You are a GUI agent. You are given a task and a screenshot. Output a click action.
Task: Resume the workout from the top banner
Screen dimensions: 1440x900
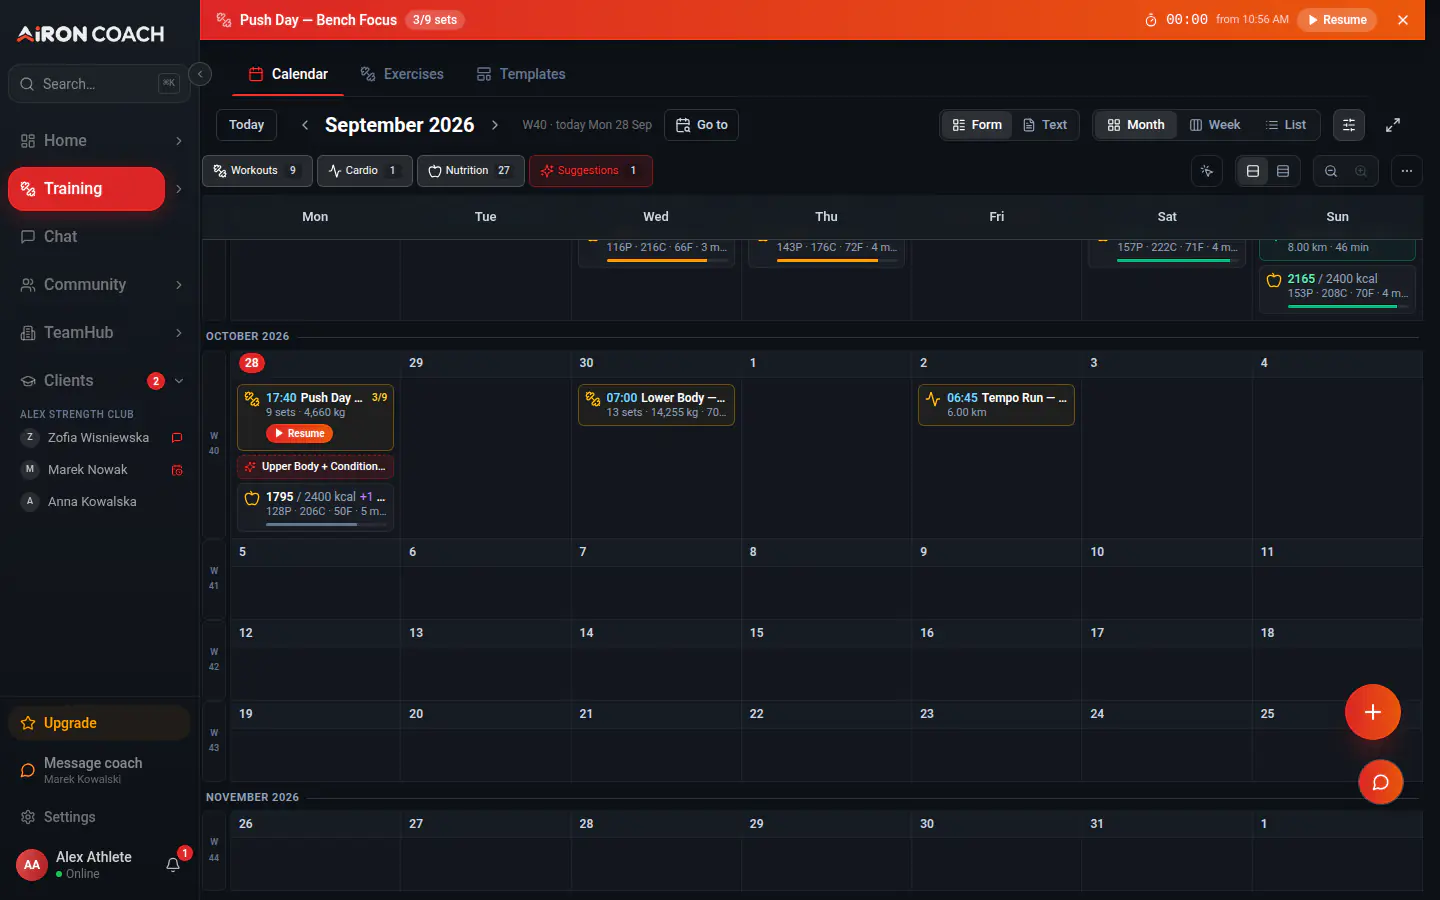1337,20
